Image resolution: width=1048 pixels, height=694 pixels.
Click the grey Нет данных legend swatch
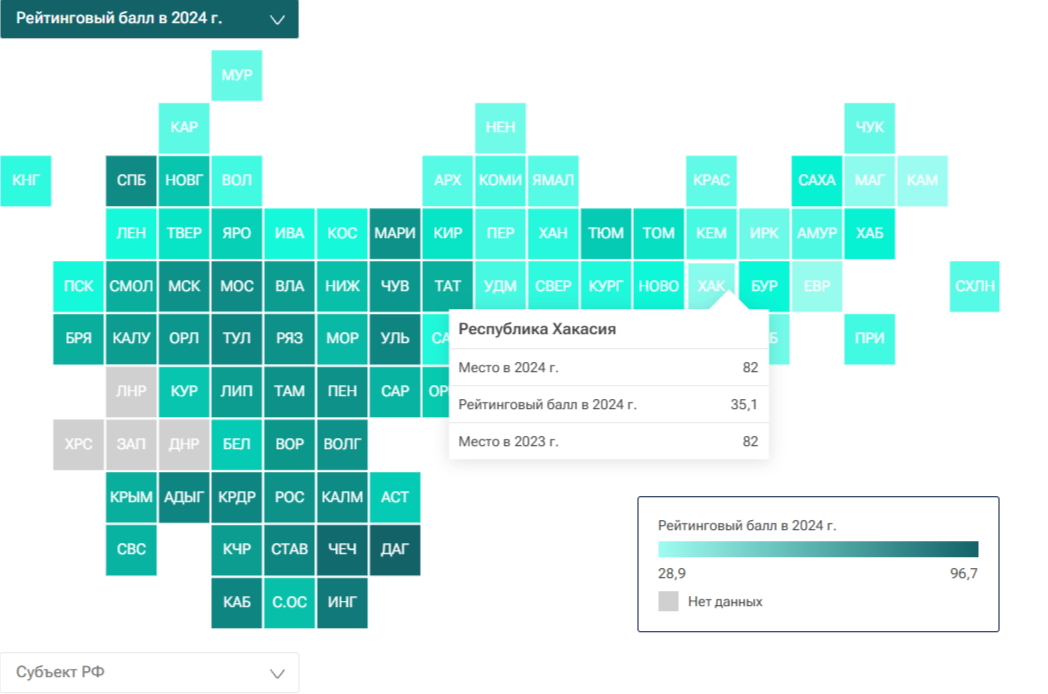[668, 601]
